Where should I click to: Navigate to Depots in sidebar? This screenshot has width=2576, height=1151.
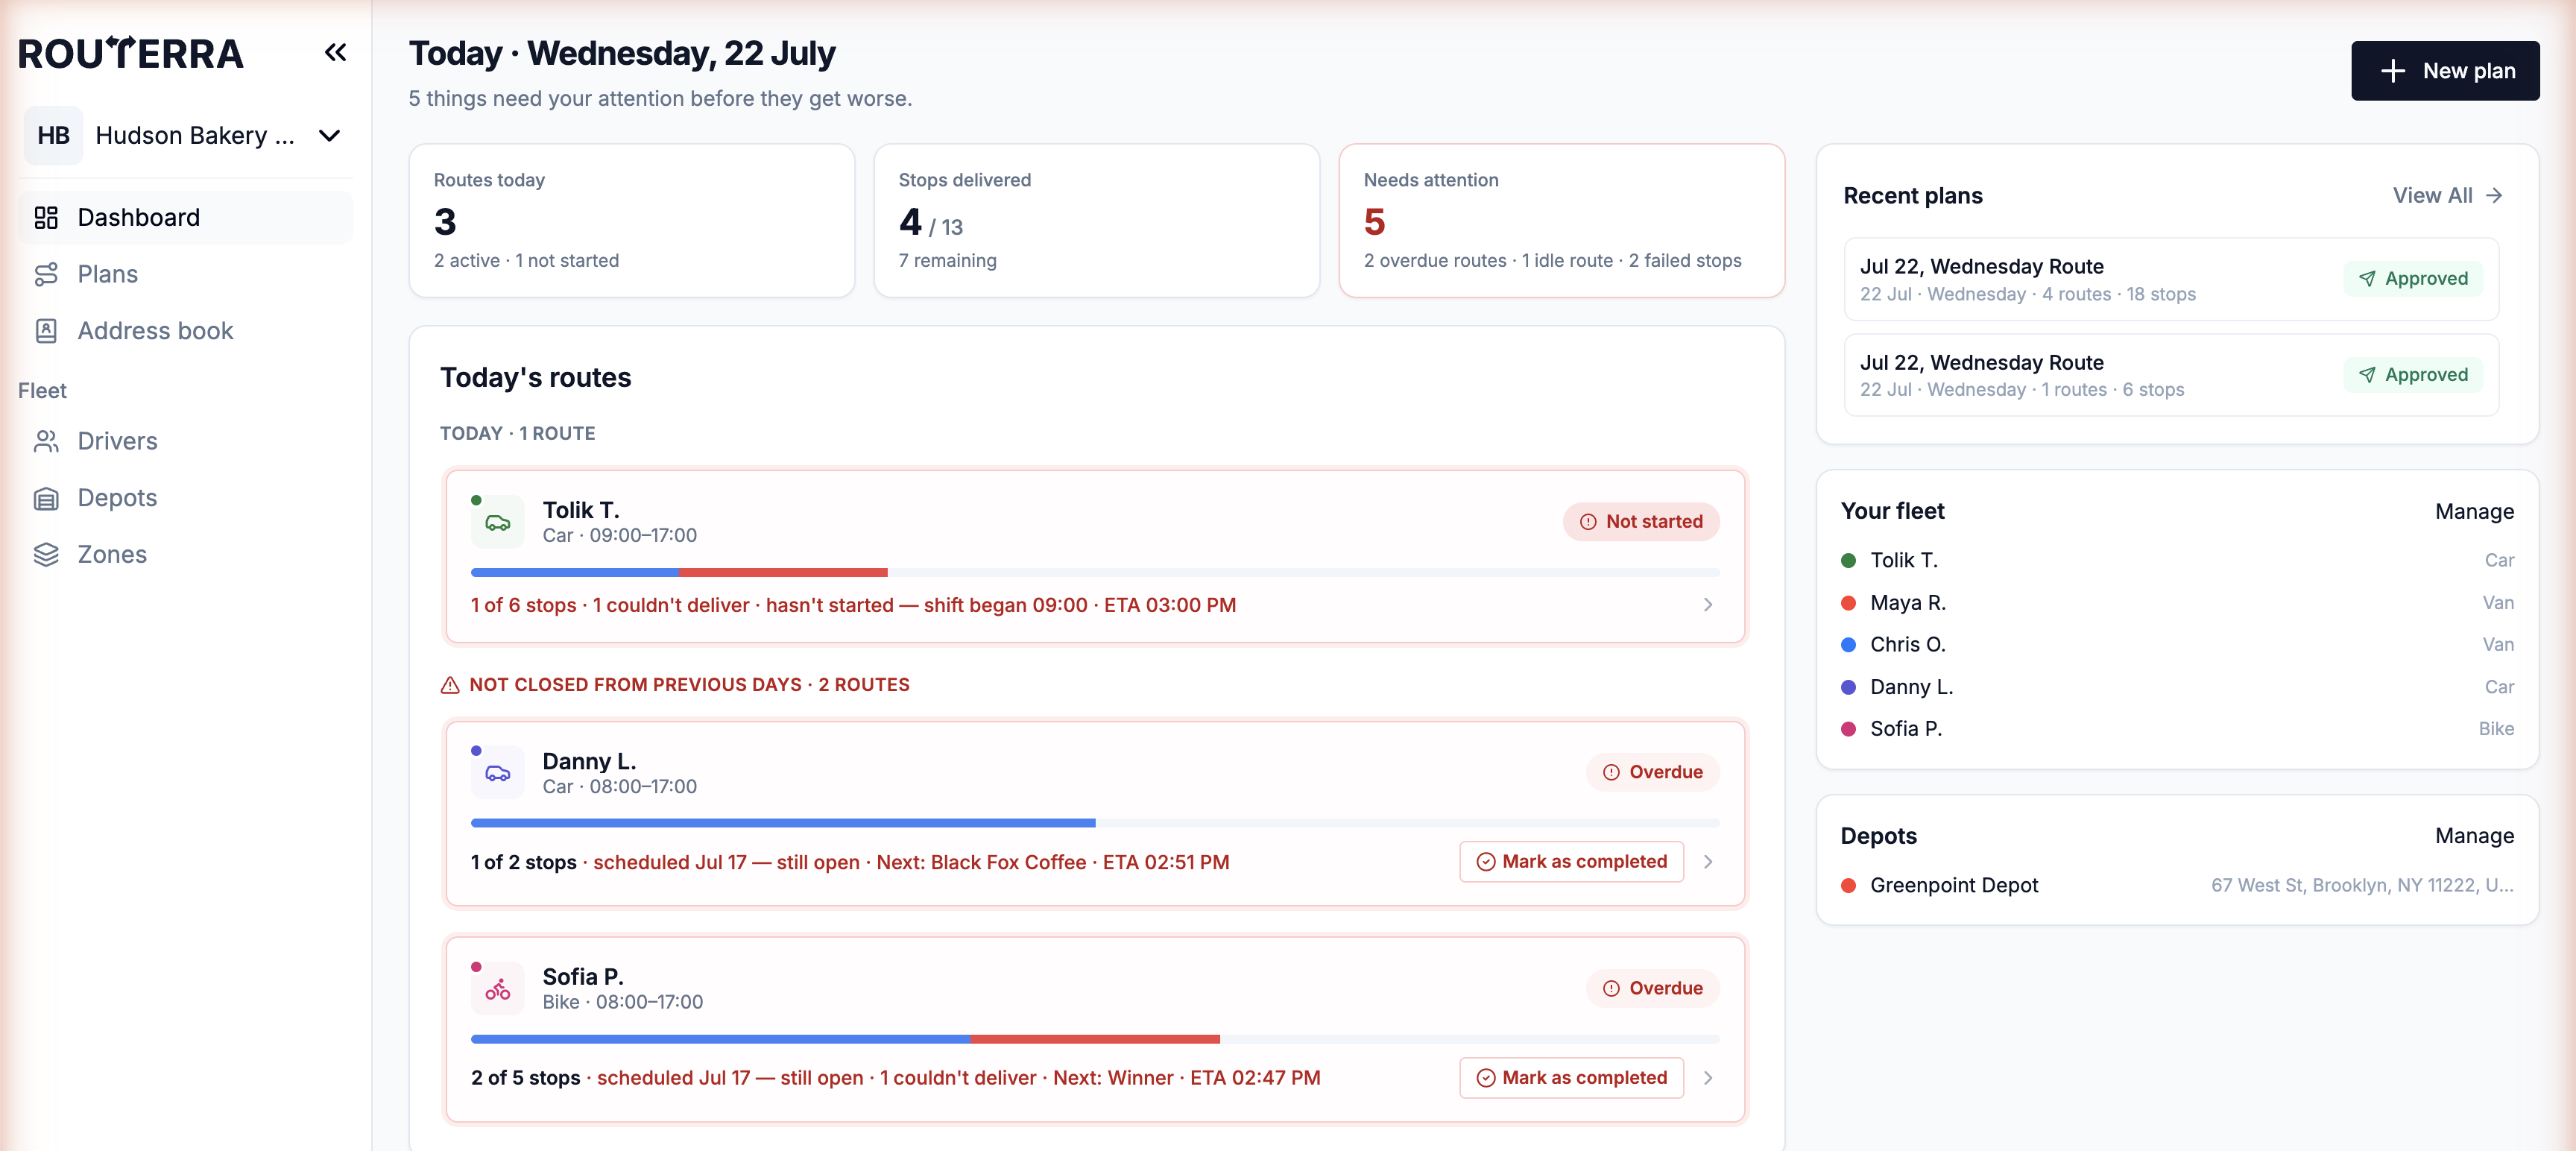click(x=185, y=498)
